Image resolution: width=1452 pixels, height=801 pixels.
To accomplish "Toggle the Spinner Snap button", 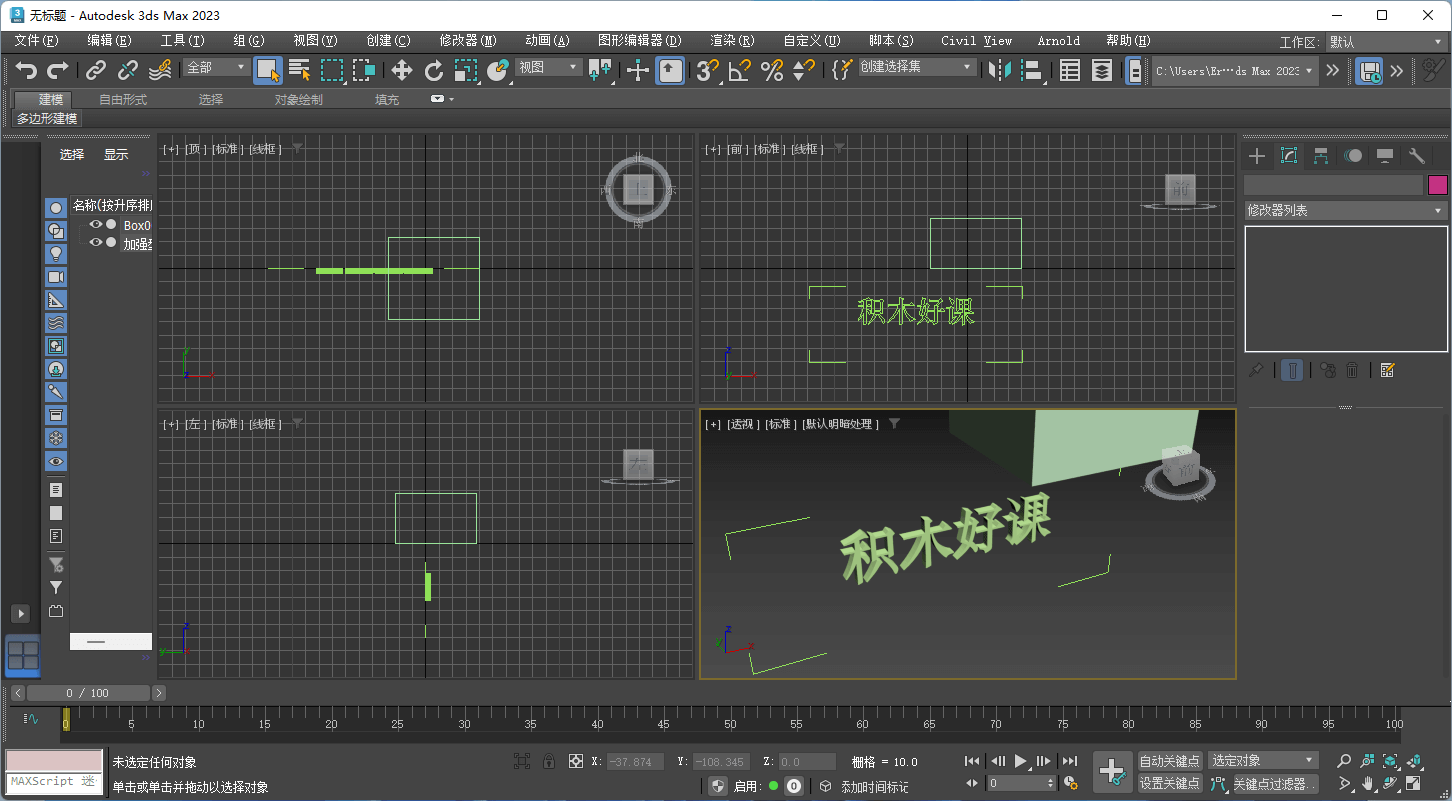I will pyautogui.click(x=803, y=70).
